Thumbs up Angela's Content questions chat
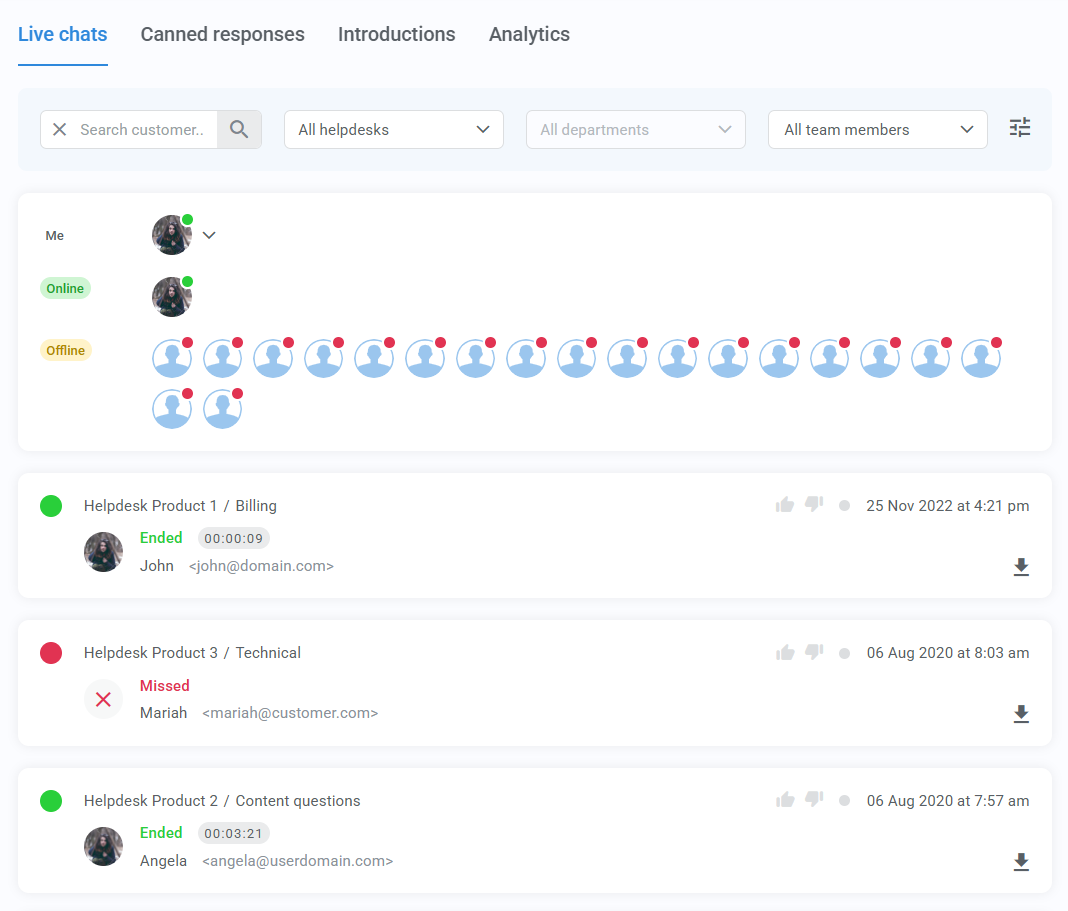 [x=784, y=800]
